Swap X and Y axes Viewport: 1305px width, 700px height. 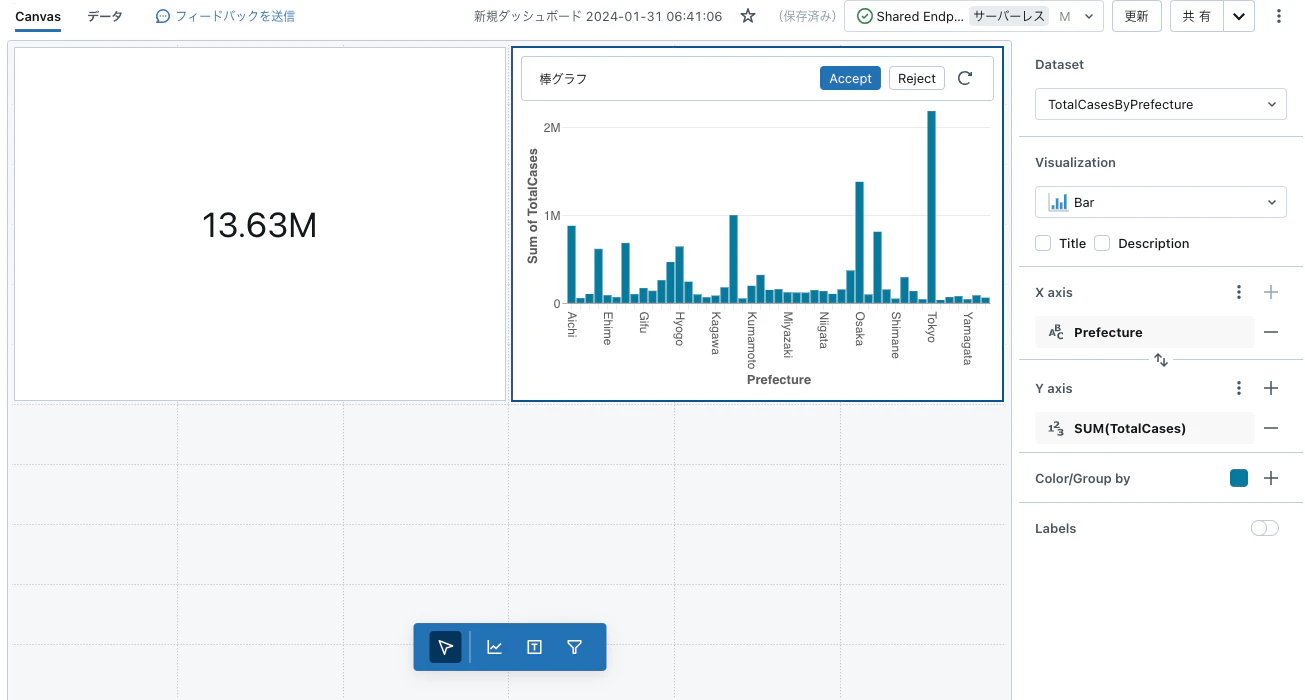(x=1161, y=360)
